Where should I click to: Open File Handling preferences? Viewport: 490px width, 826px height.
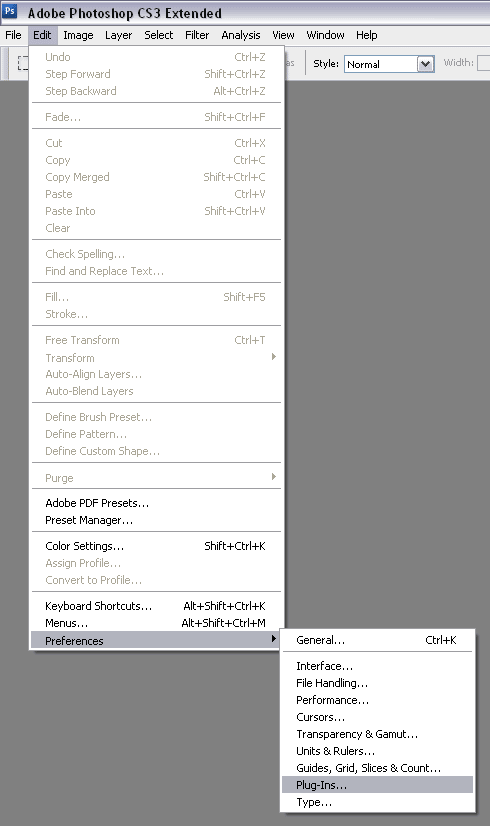(x=377, y=683)
